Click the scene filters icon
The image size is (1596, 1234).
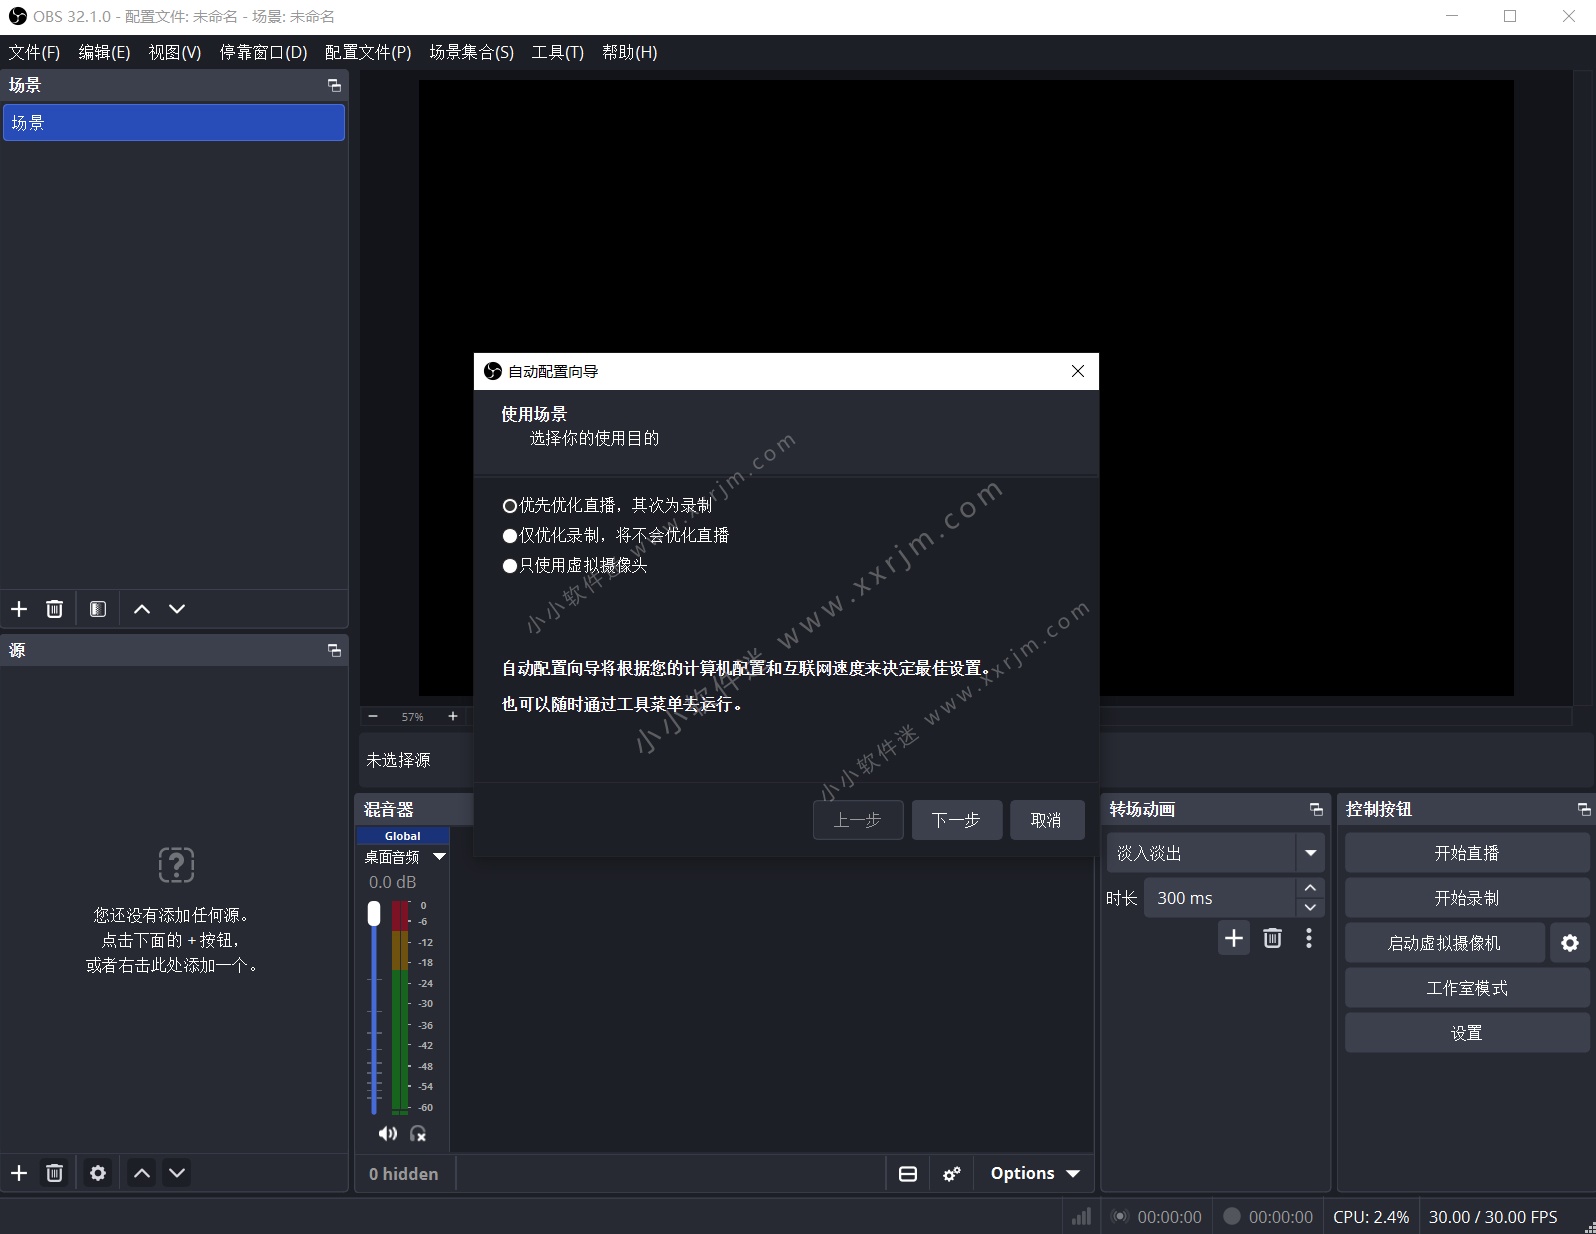pos(98,609)
